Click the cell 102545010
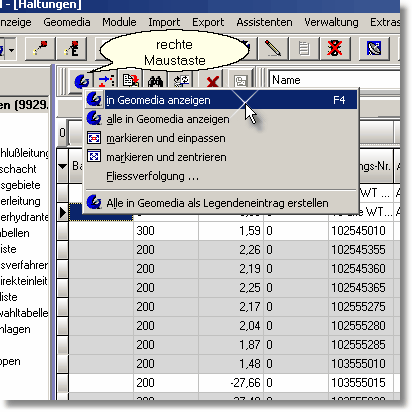This screenshot has height=412, width=412. [361, 231]
